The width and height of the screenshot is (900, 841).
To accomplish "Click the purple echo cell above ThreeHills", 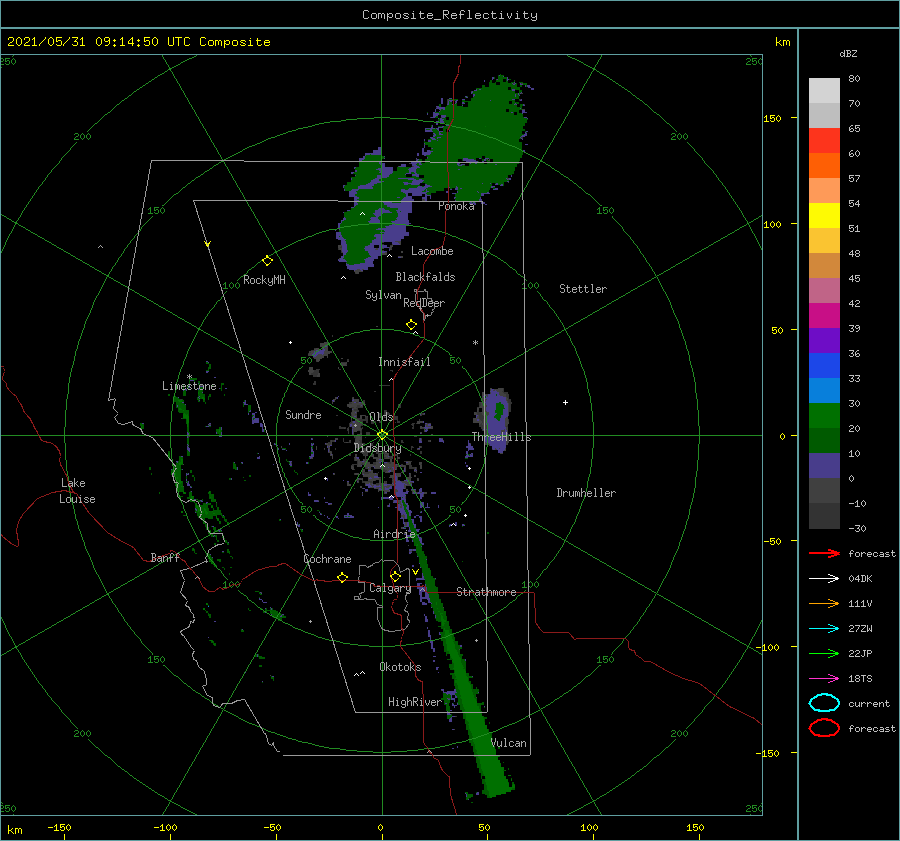I will point(496,418).
